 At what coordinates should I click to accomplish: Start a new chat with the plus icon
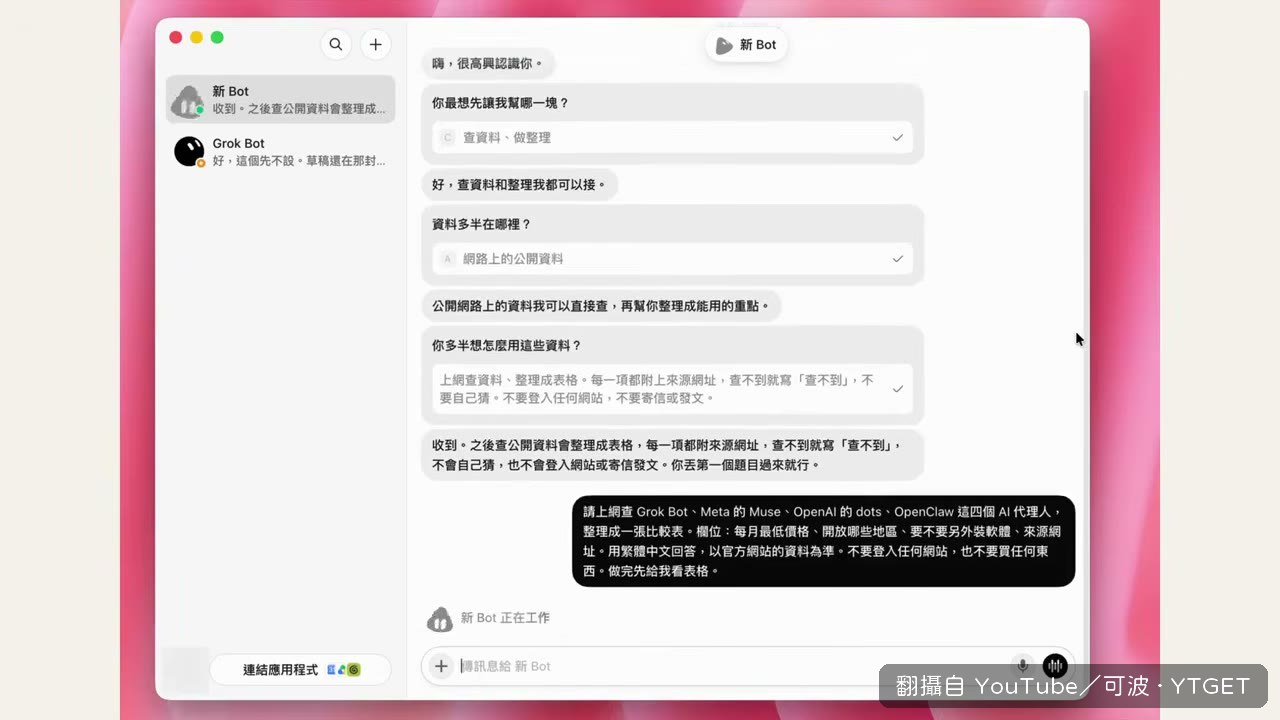[x=375, y=44]
